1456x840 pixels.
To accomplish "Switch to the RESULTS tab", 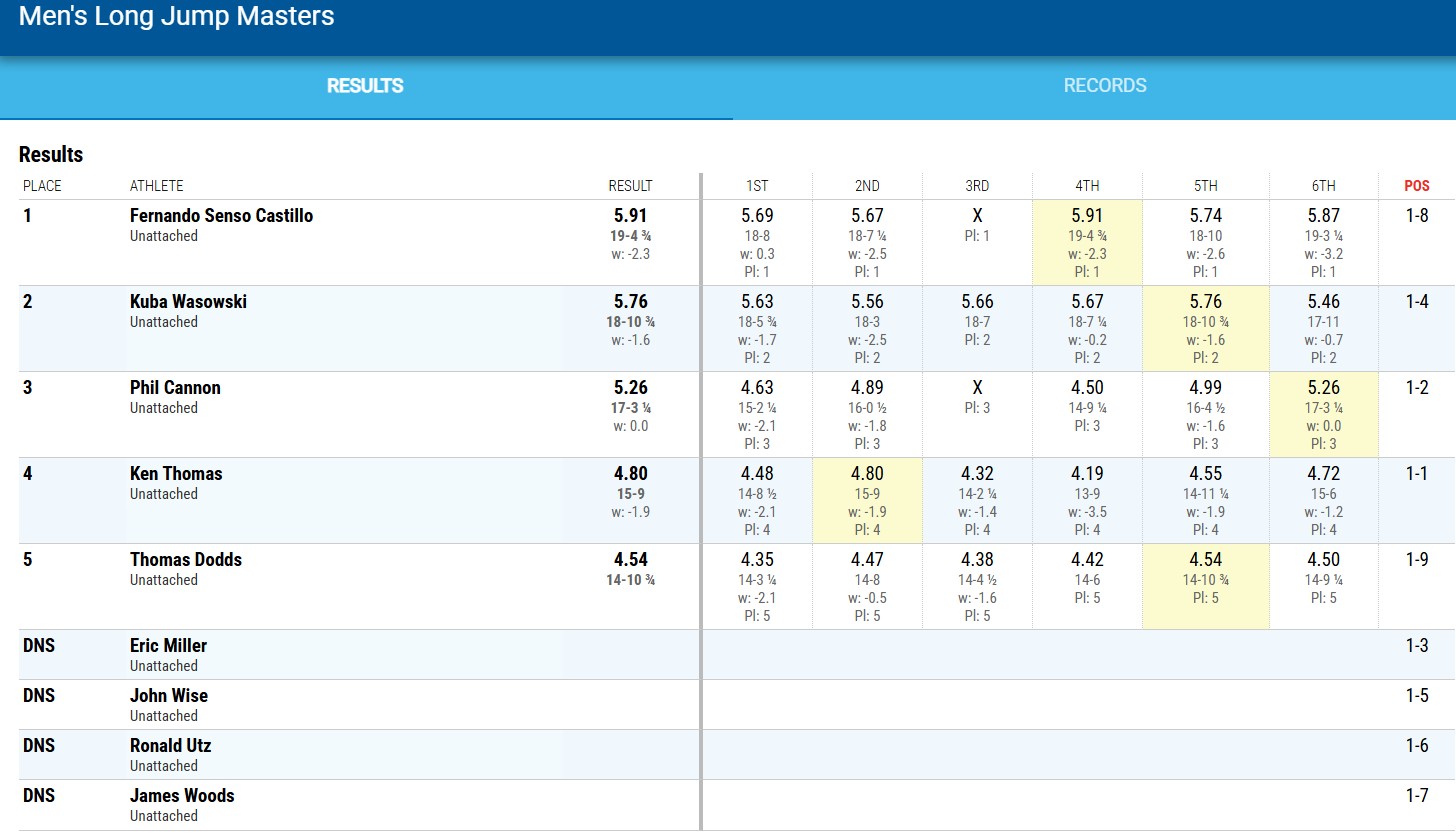I will (365, 86).
